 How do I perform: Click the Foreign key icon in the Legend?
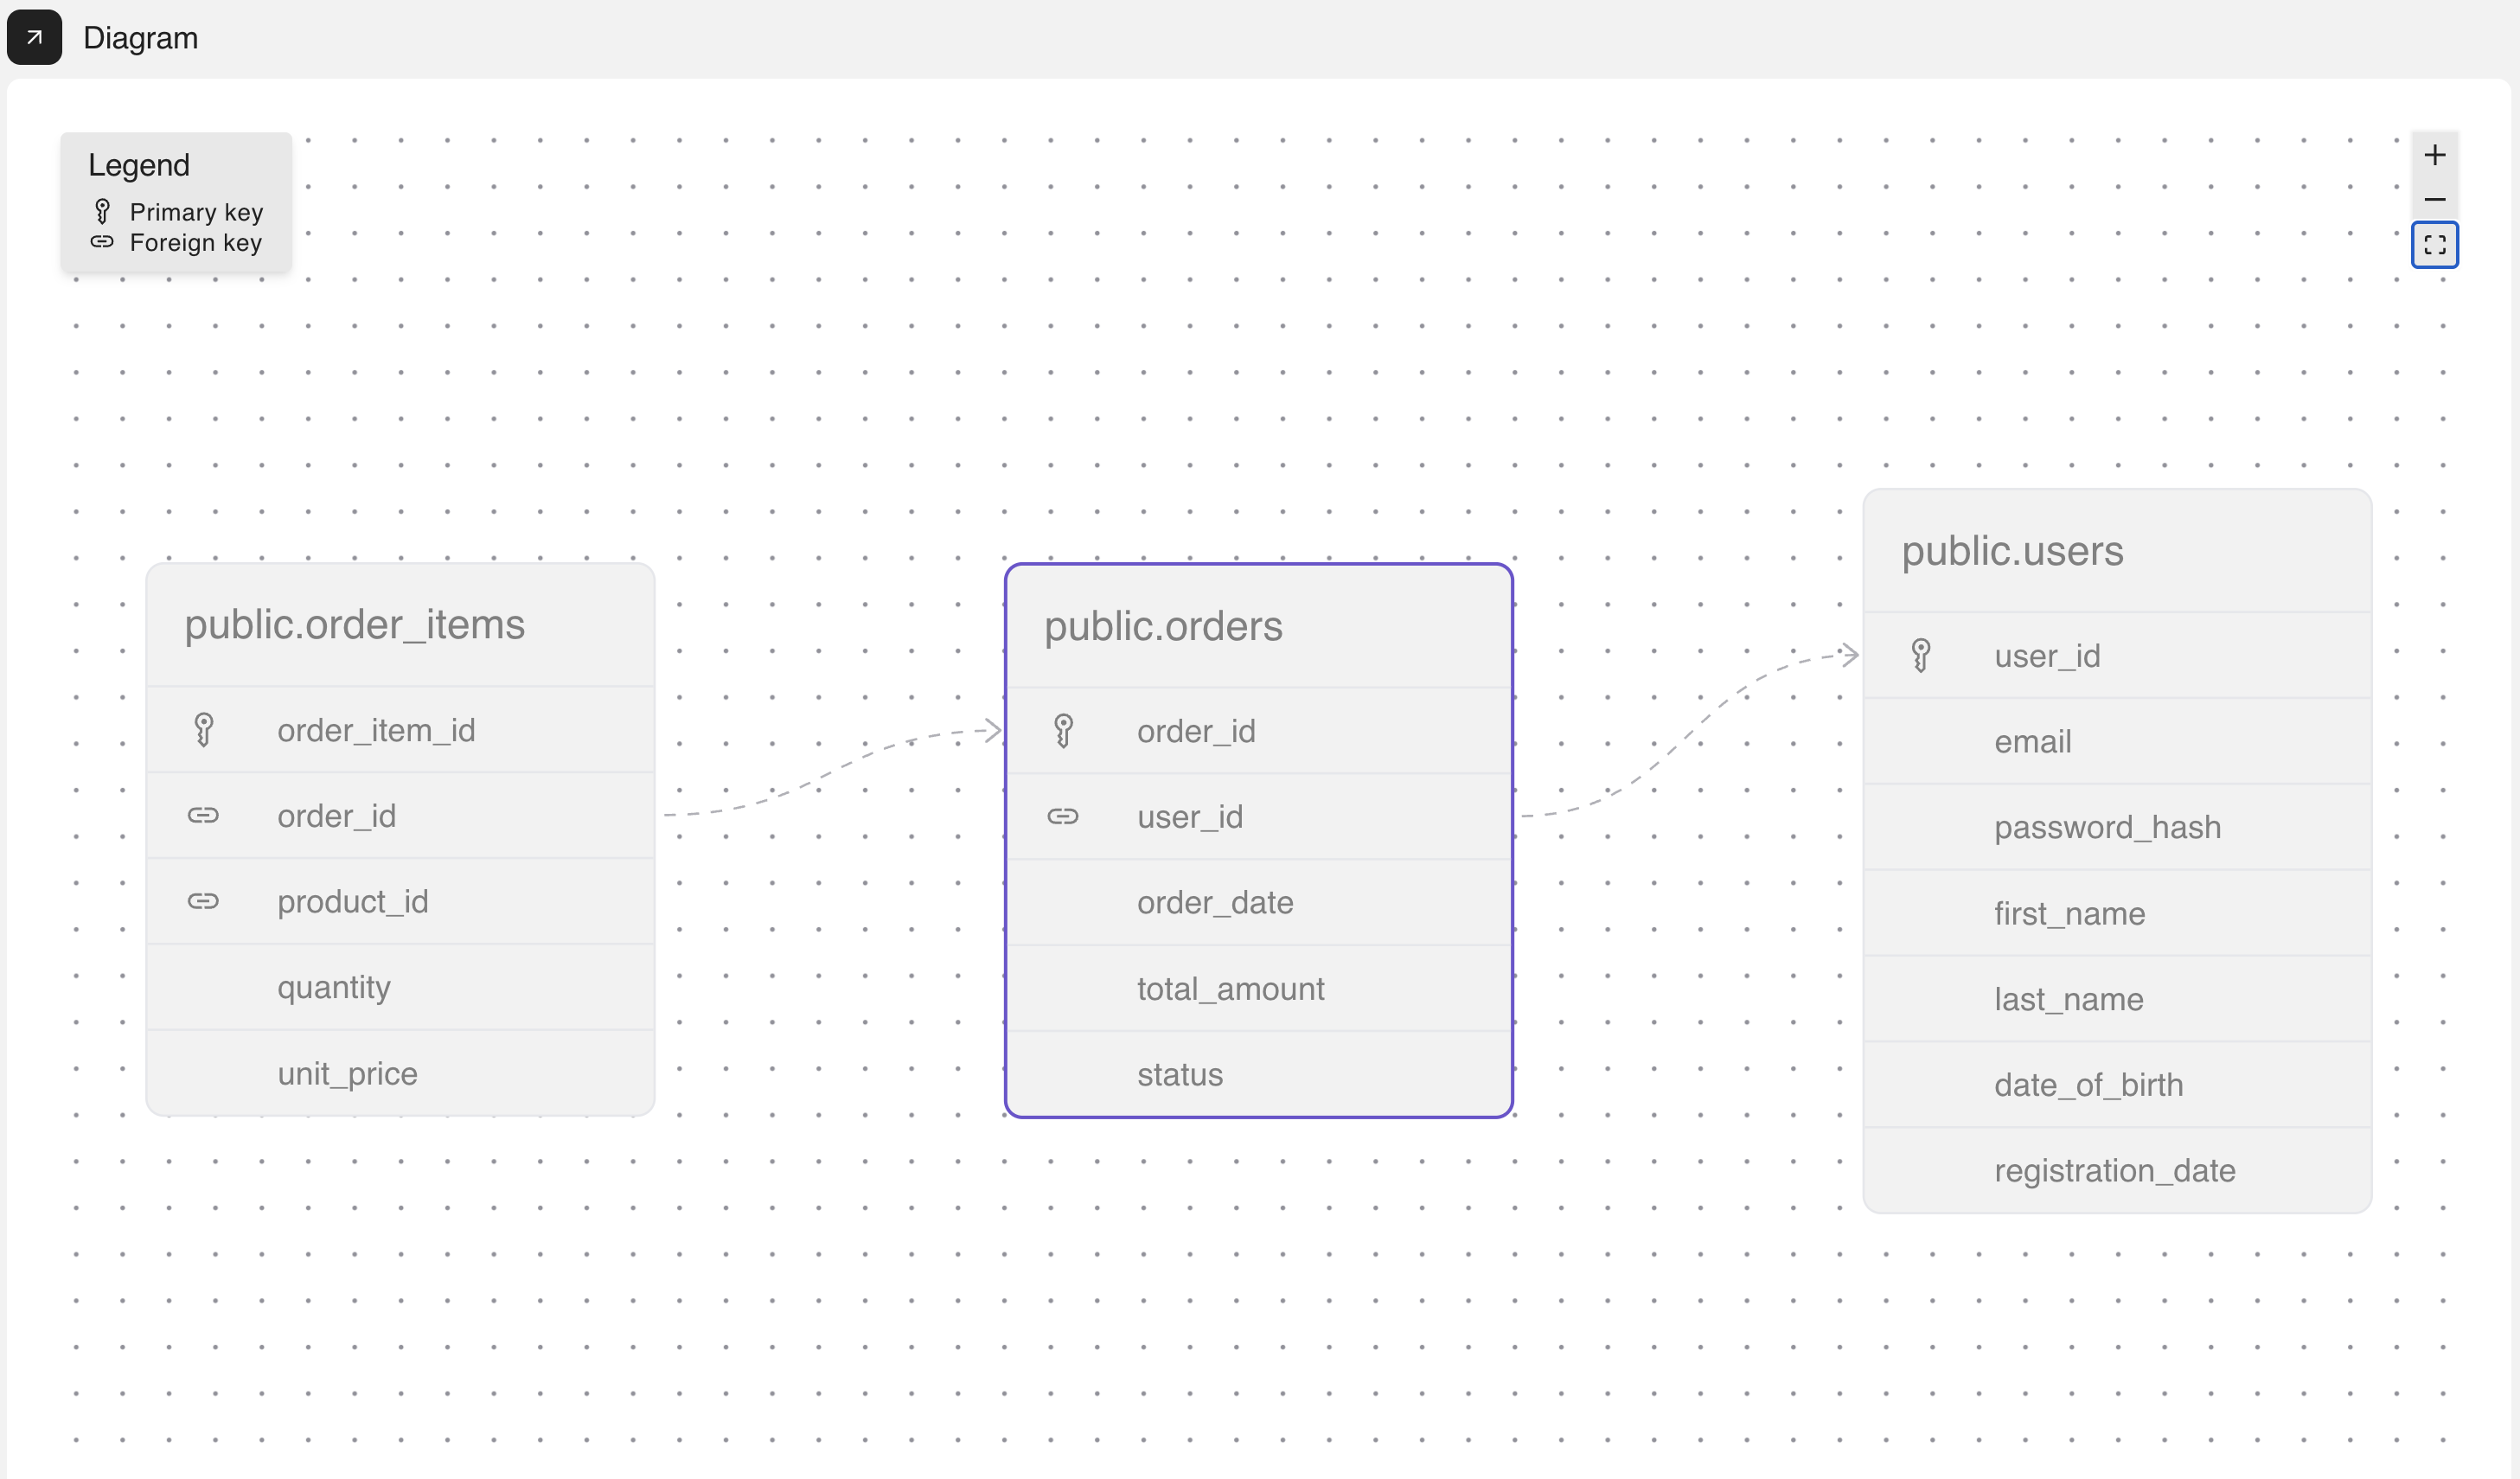pyautogui.click(x=101, y=242)
